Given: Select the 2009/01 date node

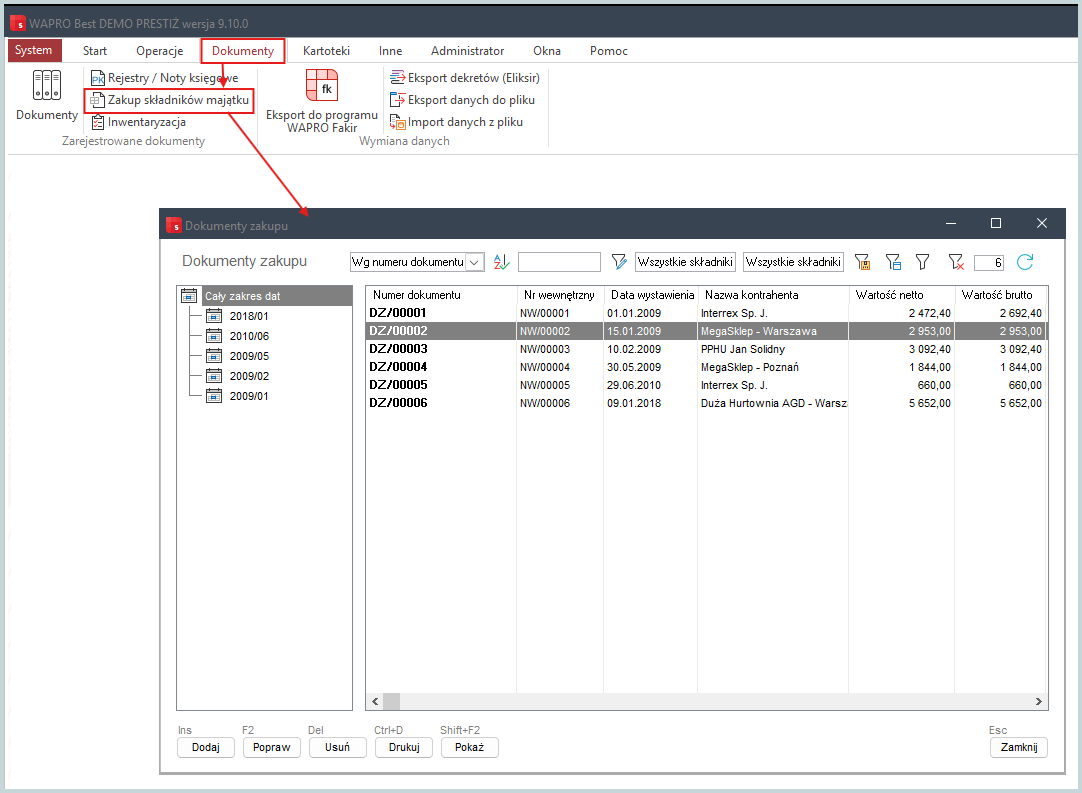Looking at the screenshot, I should (249, 396).
